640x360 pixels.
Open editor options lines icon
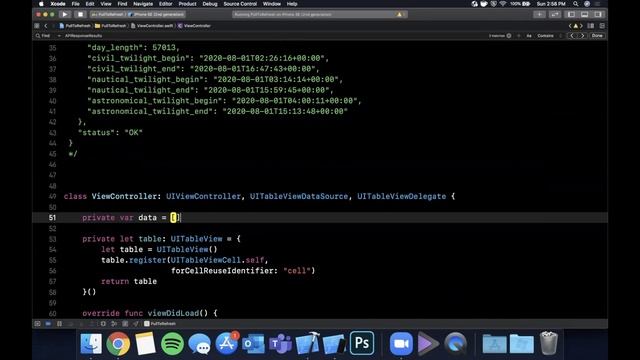point(591,26)
